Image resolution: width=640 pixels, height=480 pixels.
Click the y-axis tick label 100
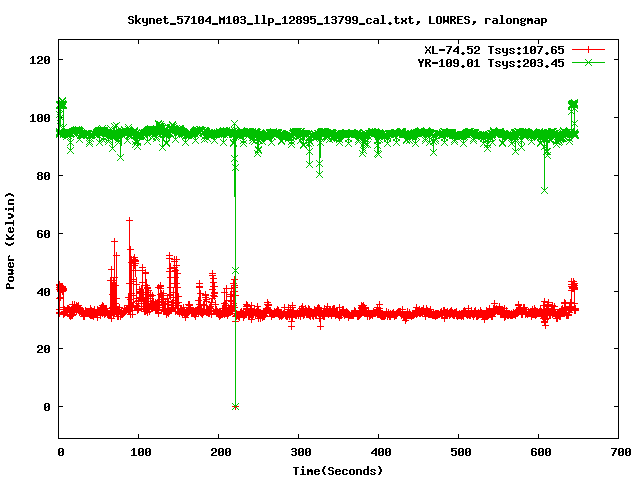[40, 118]
